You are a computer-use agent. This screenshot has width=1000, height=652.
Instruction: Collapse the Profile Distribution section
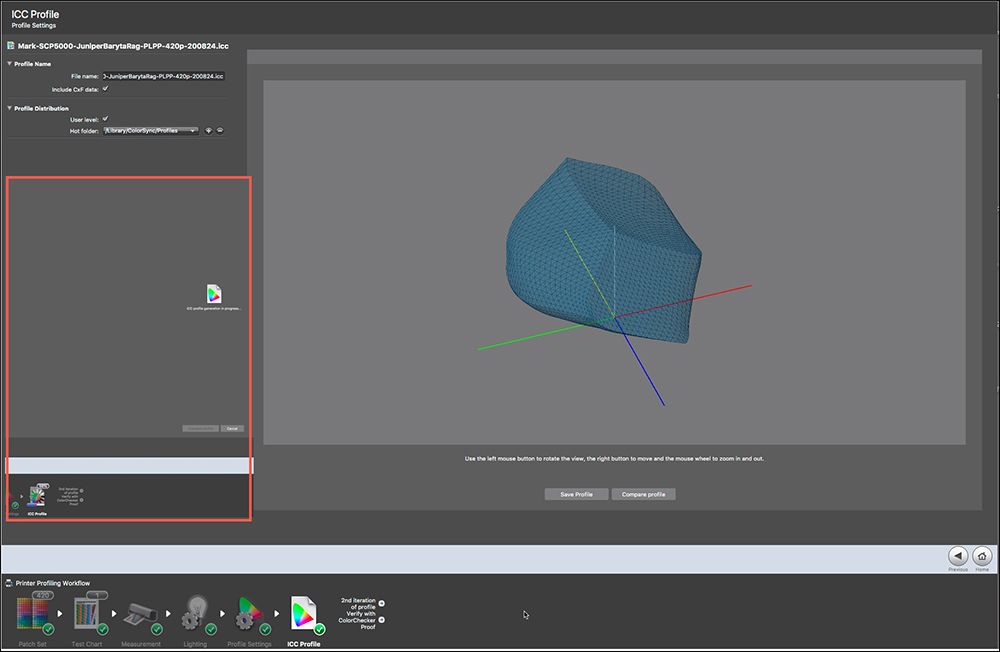[10, 108]
